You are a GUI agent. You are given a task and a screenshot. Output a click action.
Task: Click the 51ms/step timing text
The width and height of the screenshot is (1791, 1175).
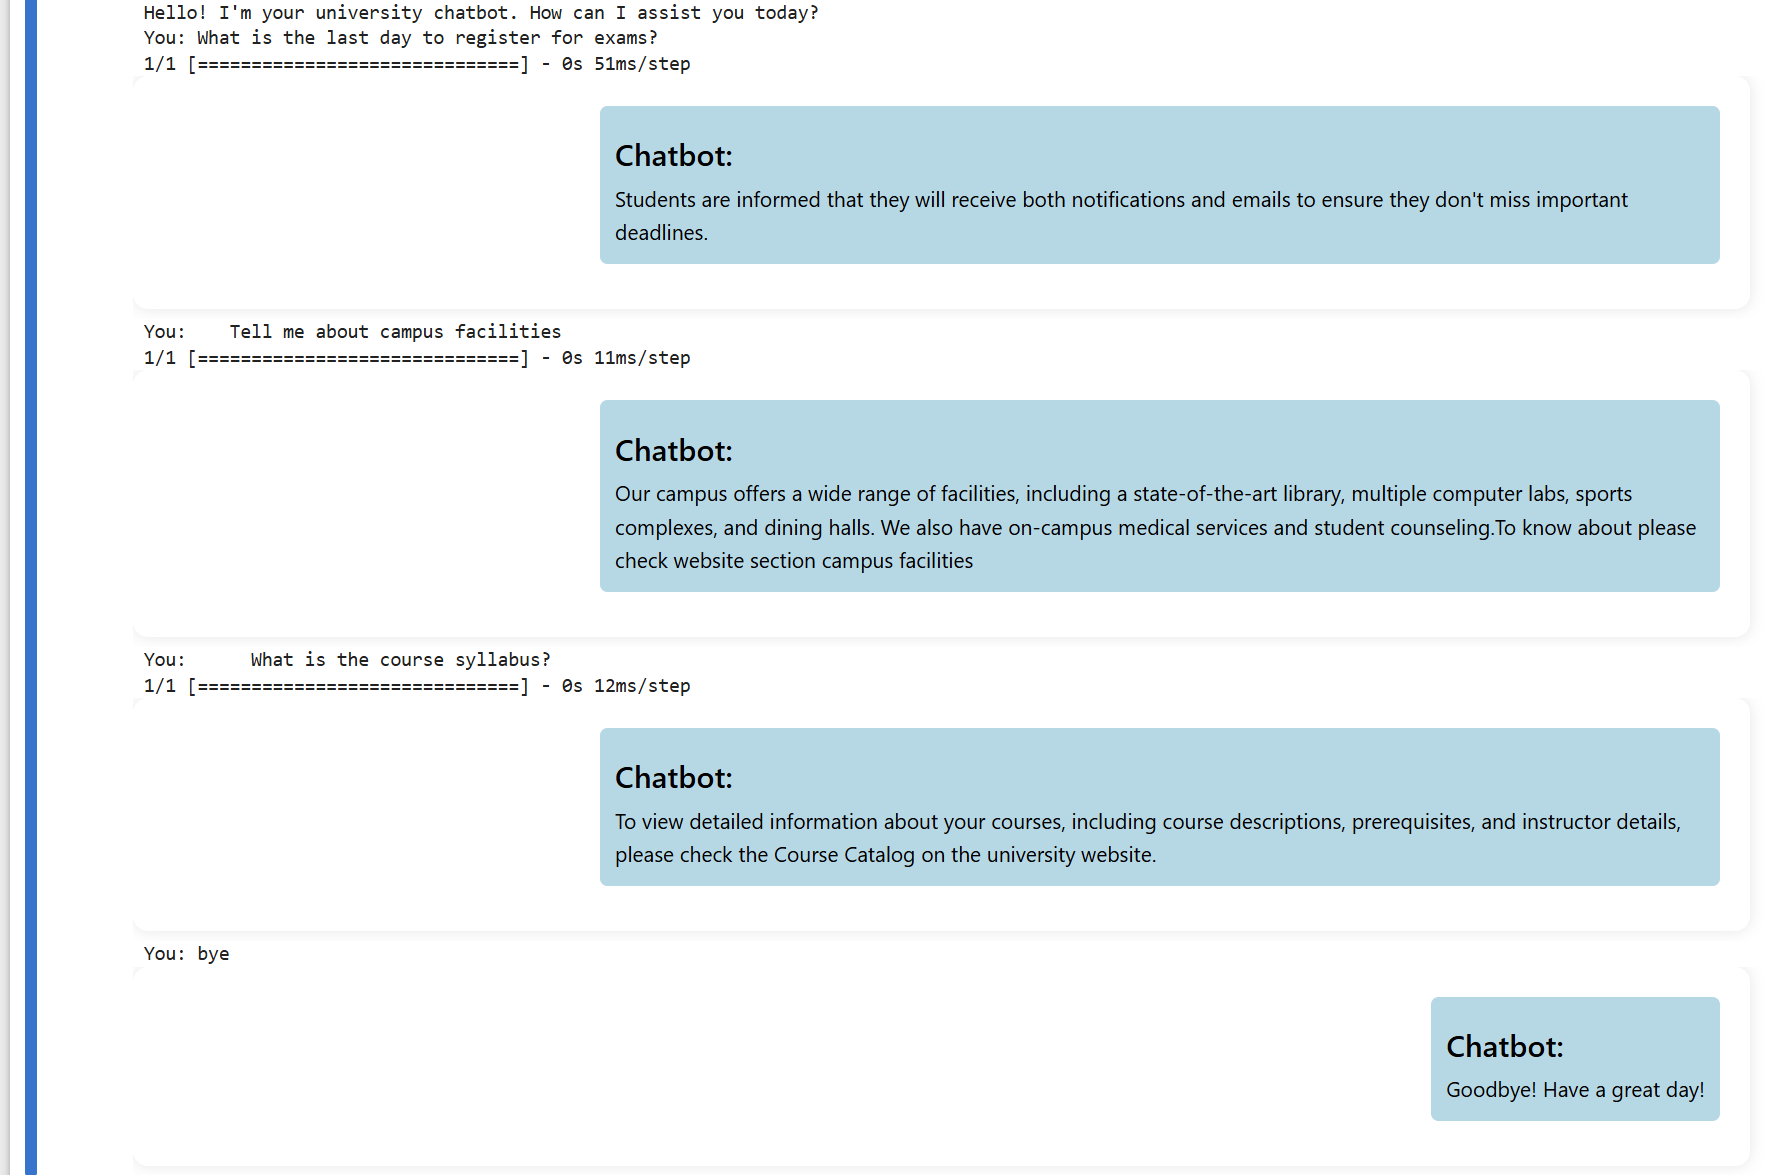(x=641, y=64)
